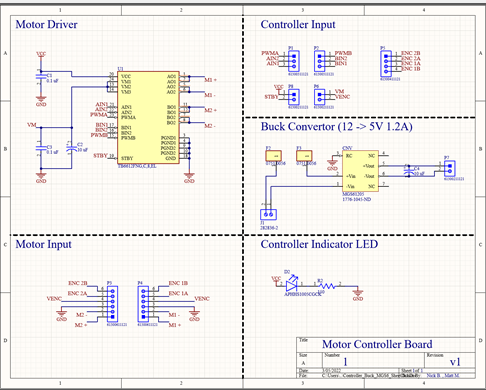Select the Controller Input section heading

point(298,24)
